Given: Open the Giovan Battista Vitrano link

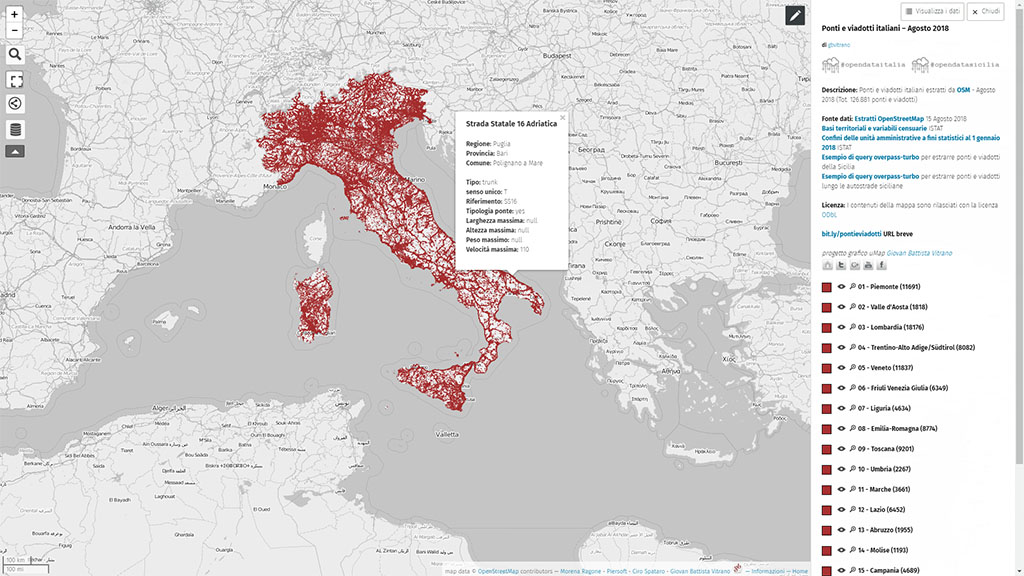Looking at the screenshot, I should point(919,253).
